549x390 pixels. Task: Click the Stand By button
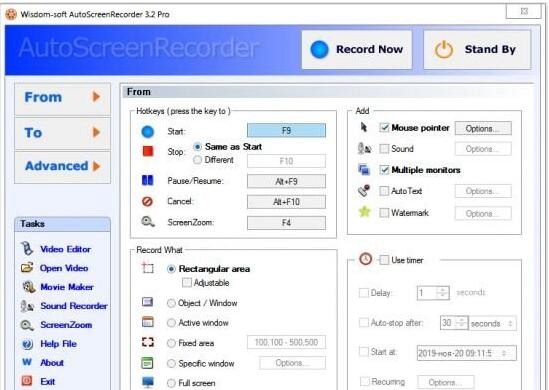click(477, 49)
